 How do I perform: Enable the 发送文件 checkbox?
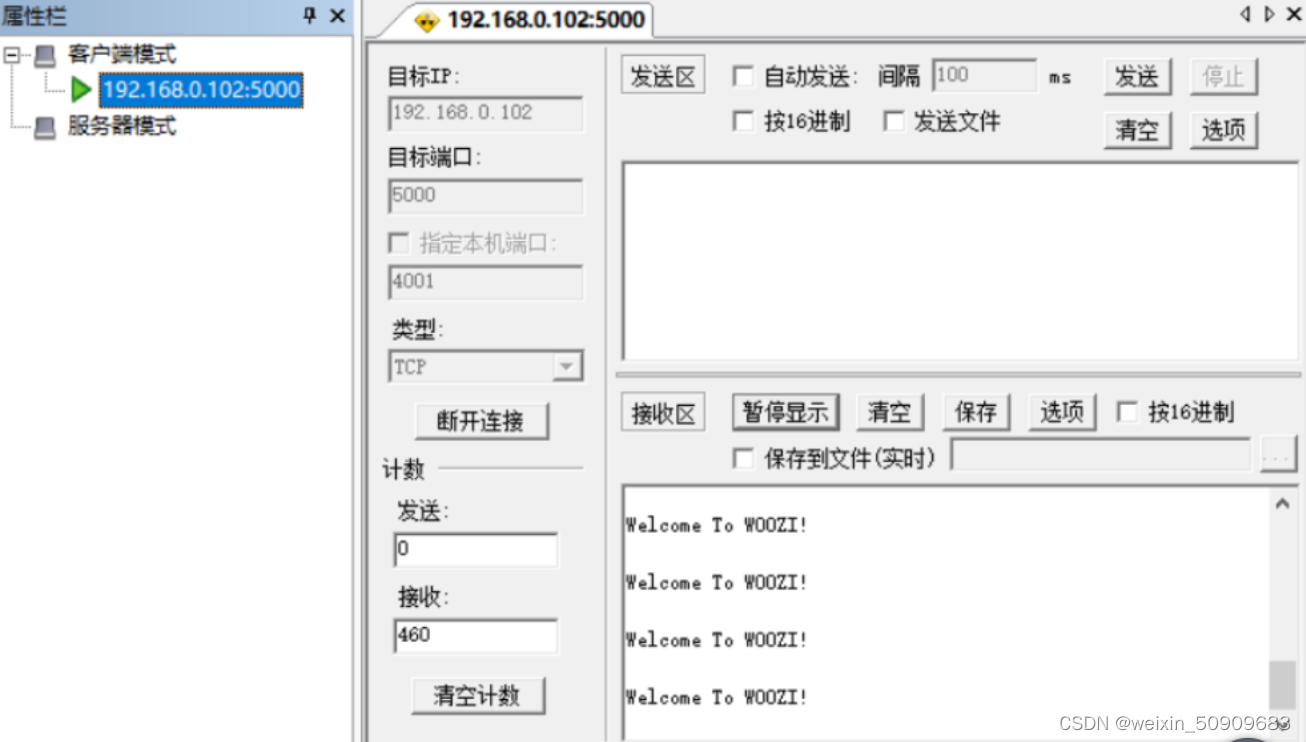(x=893, y=122)
